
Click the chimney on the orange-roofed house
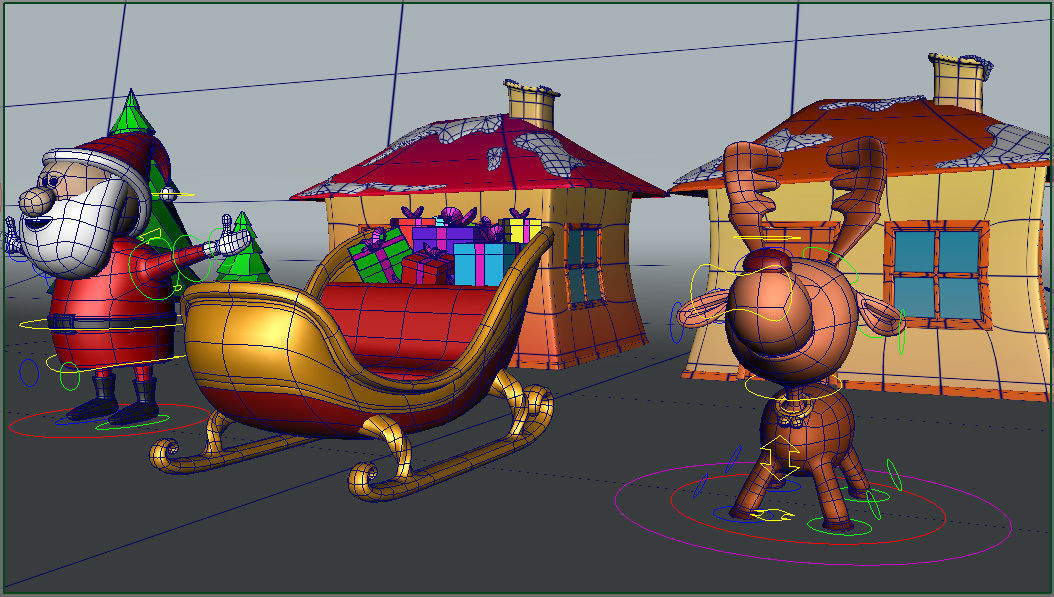pos(960,81)
